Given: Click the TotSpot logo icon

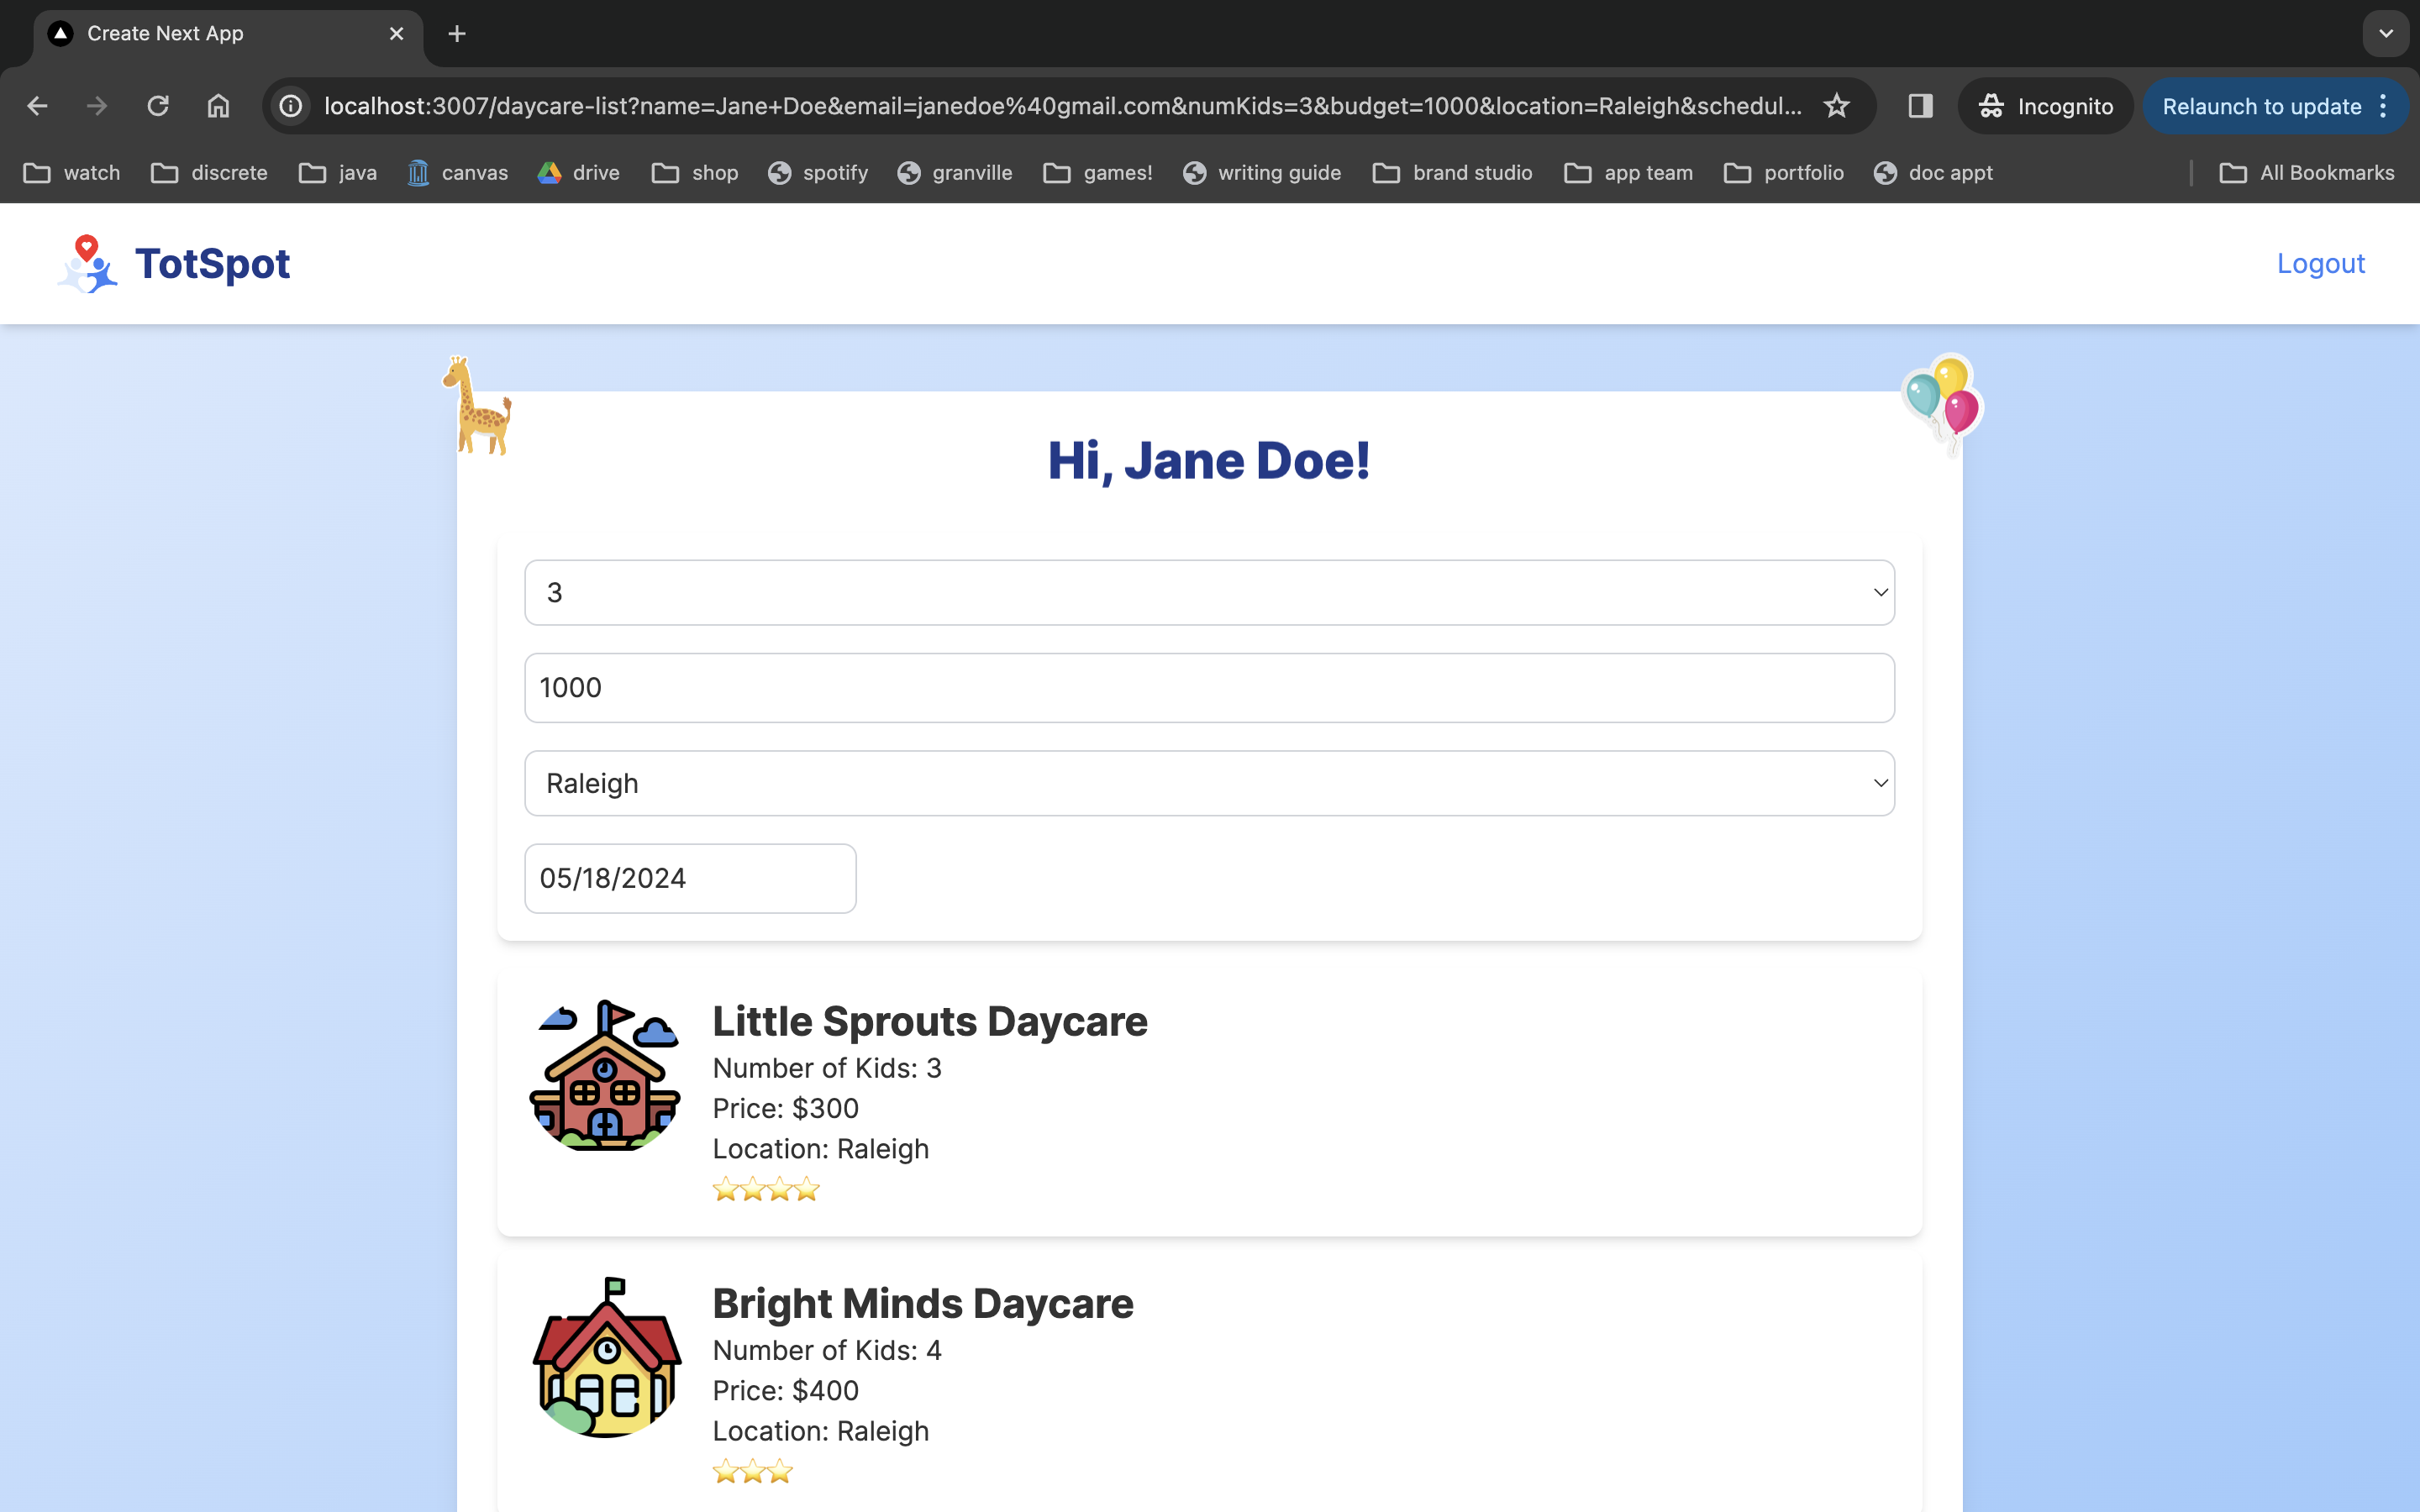Looking at the screenshot, I should tap(88, 264).
